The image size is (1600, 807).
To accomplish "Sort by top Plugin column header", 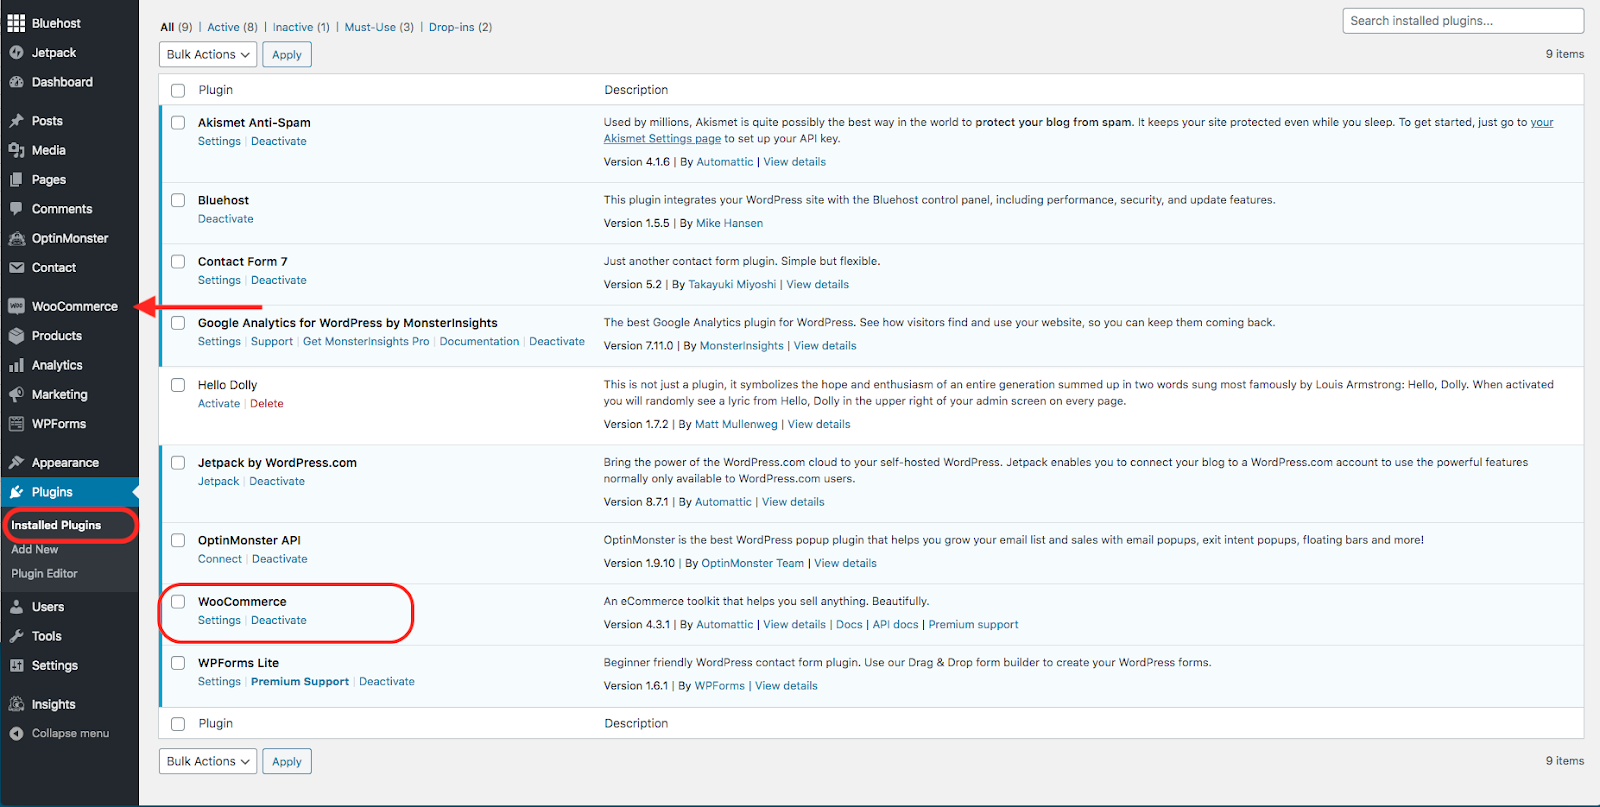I will point(216,90).
